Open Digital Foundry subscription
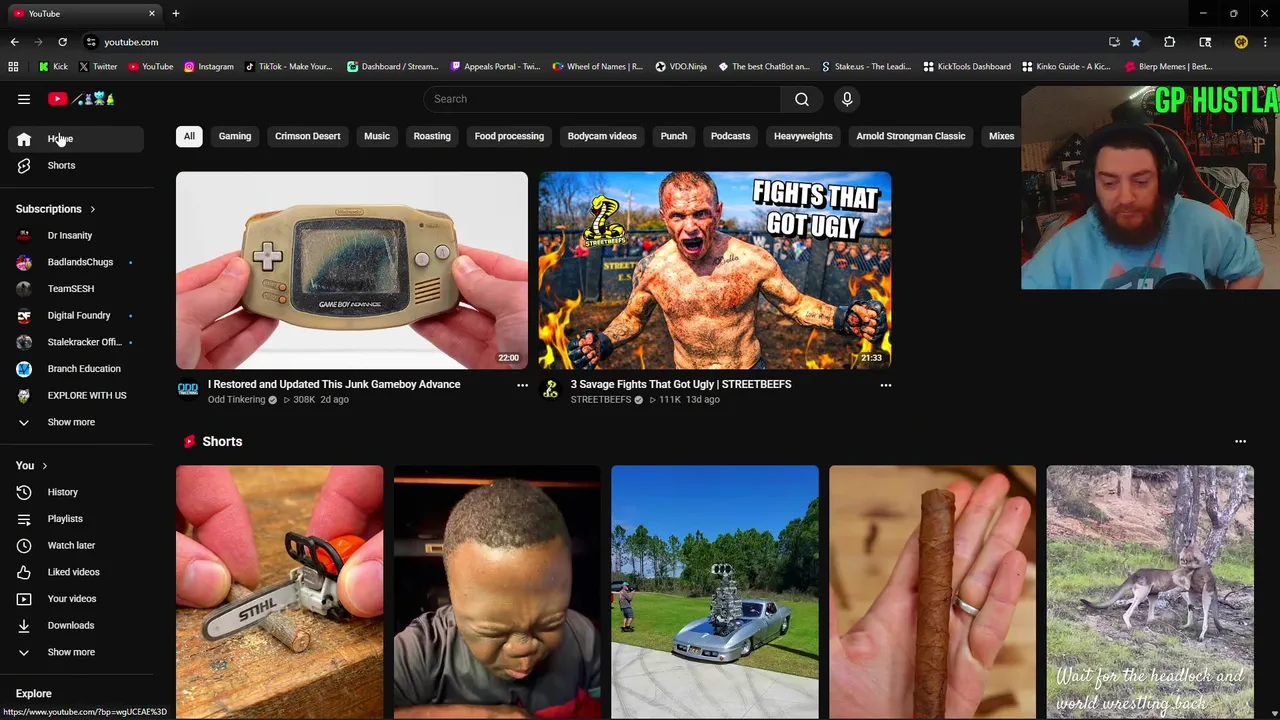Image resolution: width=1280 pixels, height=720 pixels. [76, 315]
